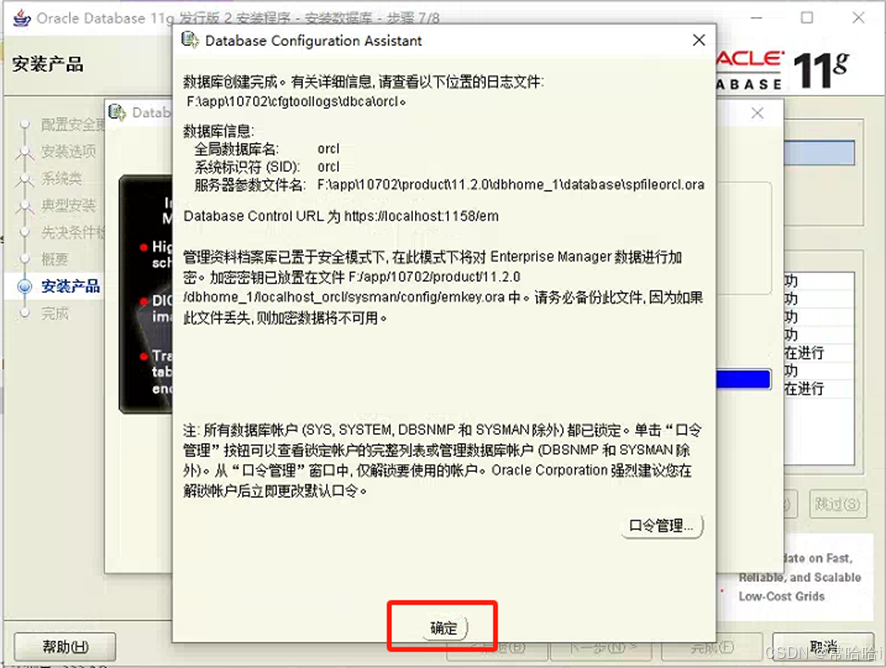Maximize the Oracle installer window
The image size is (886, 668).
click(807, 18)
